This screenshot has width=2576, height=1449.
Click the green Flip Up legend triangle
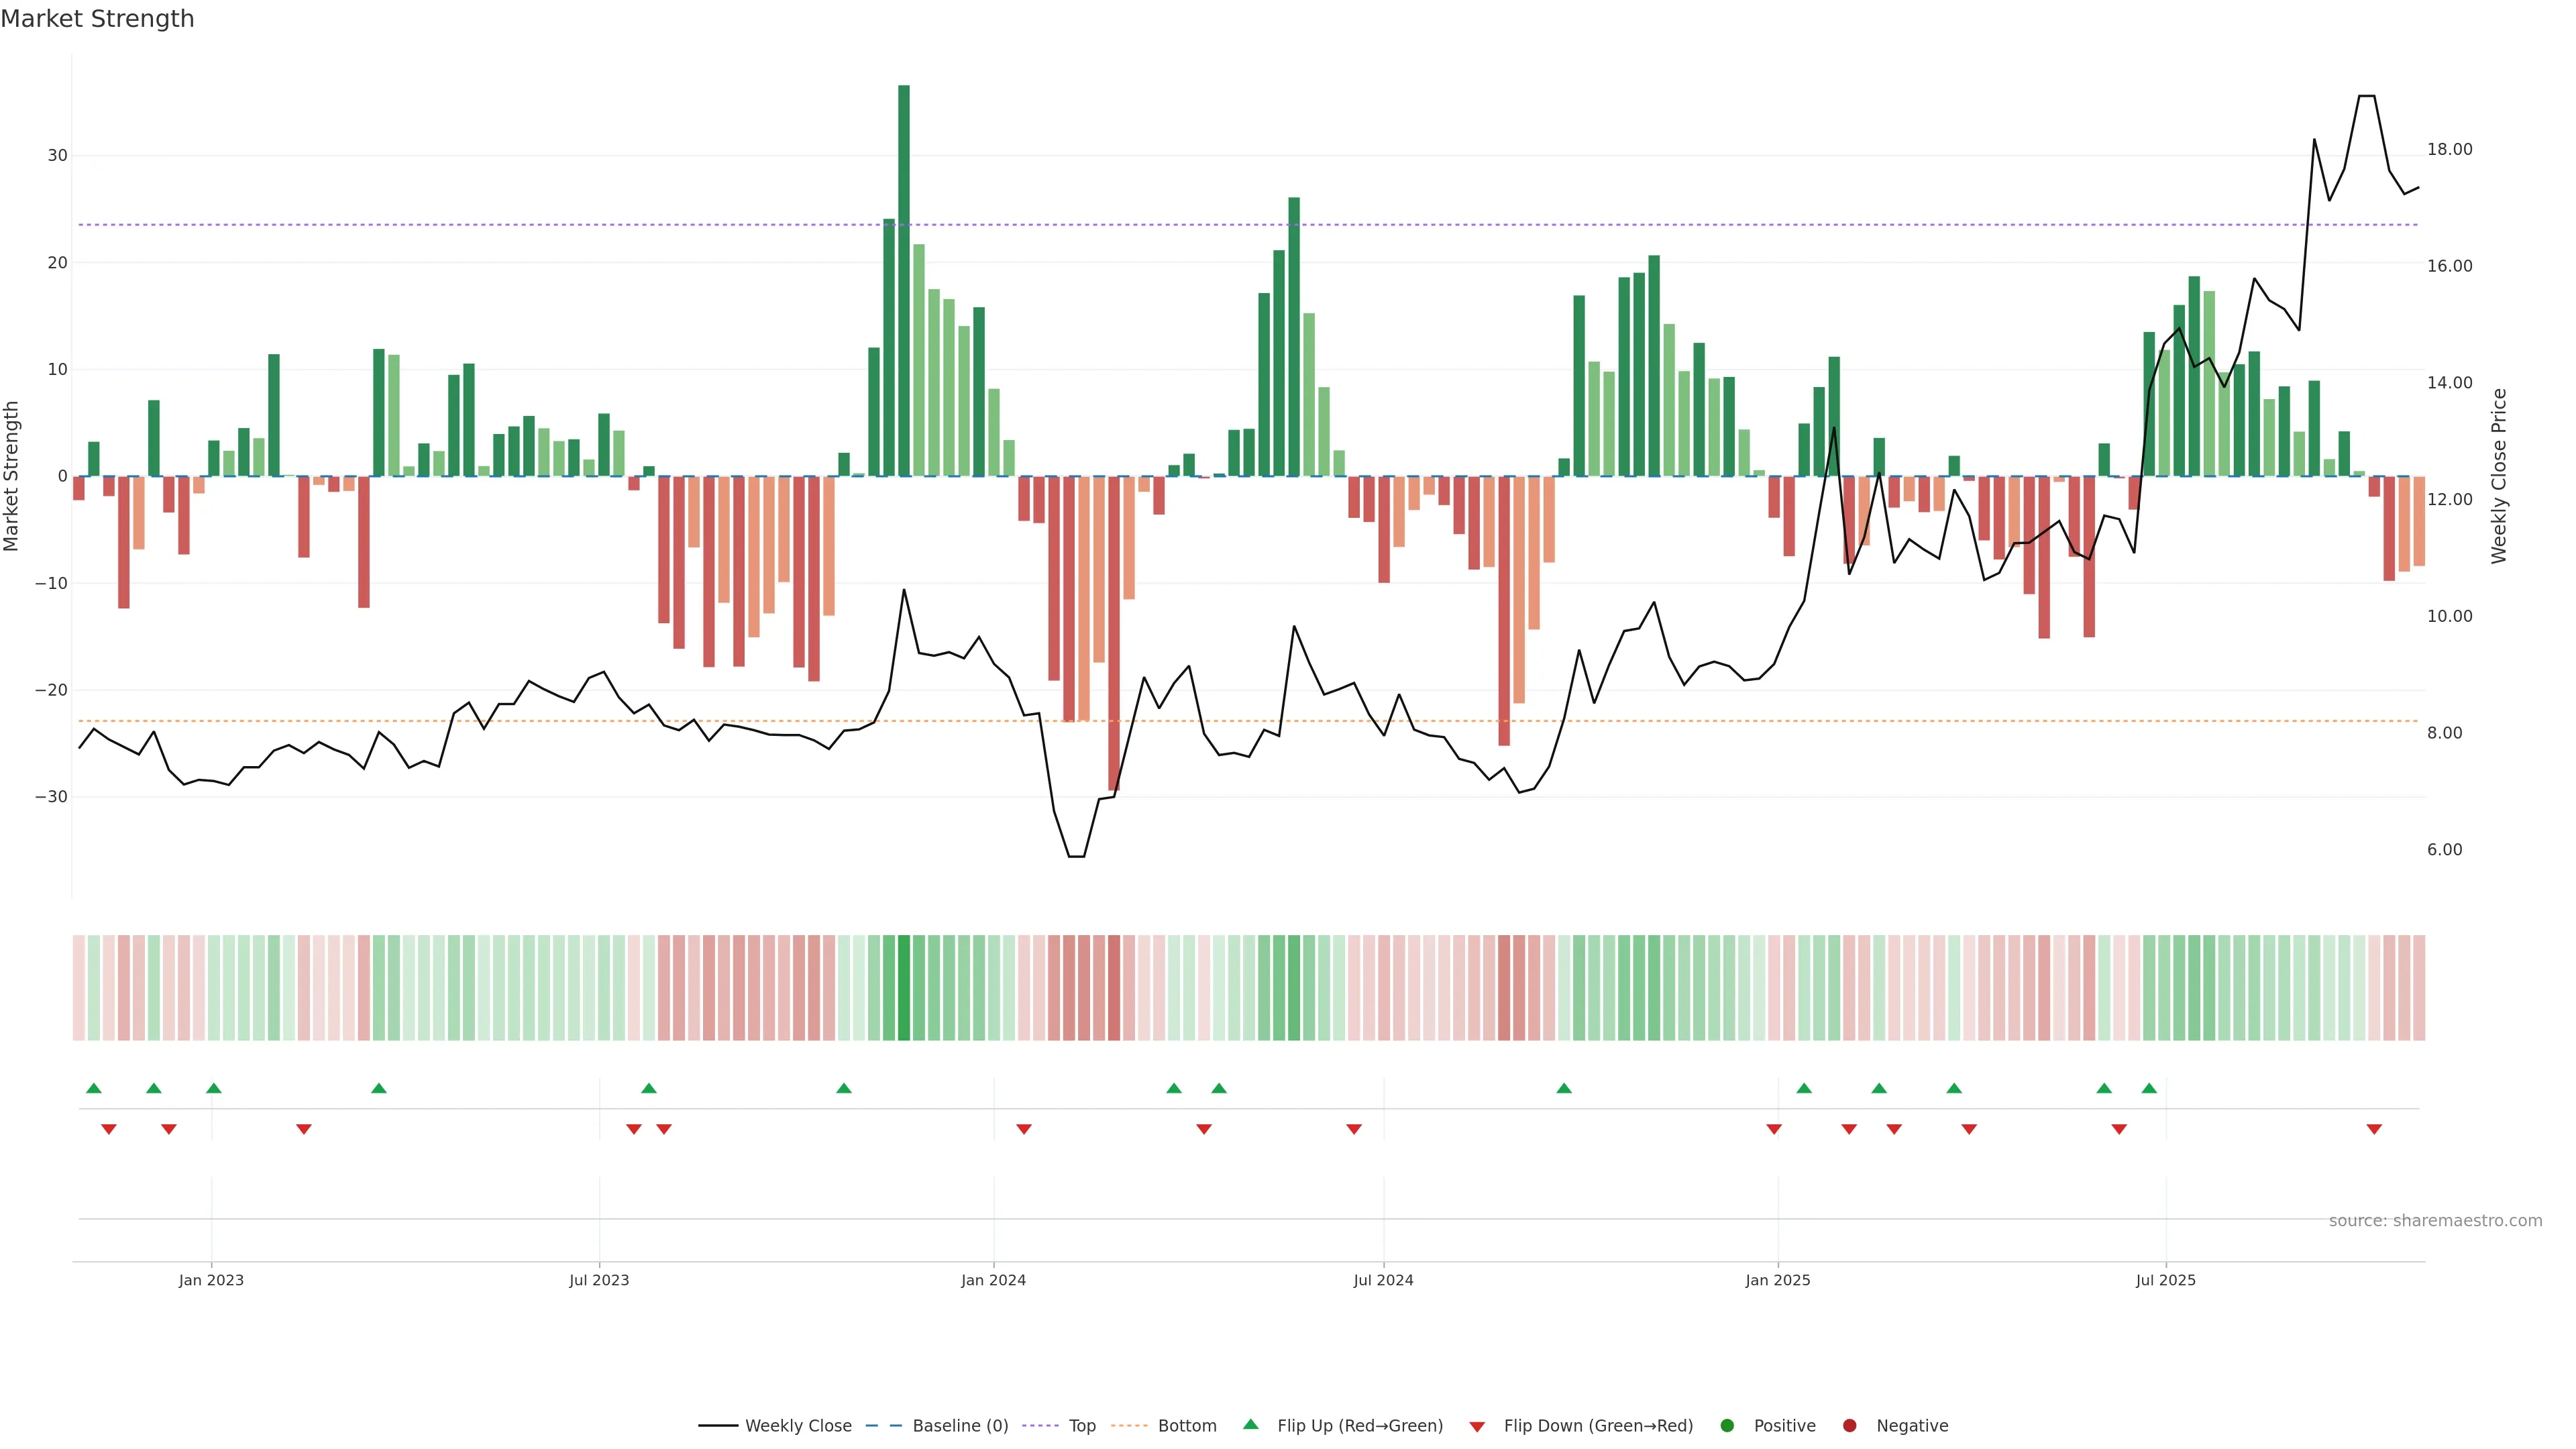pos(1250,1424)
